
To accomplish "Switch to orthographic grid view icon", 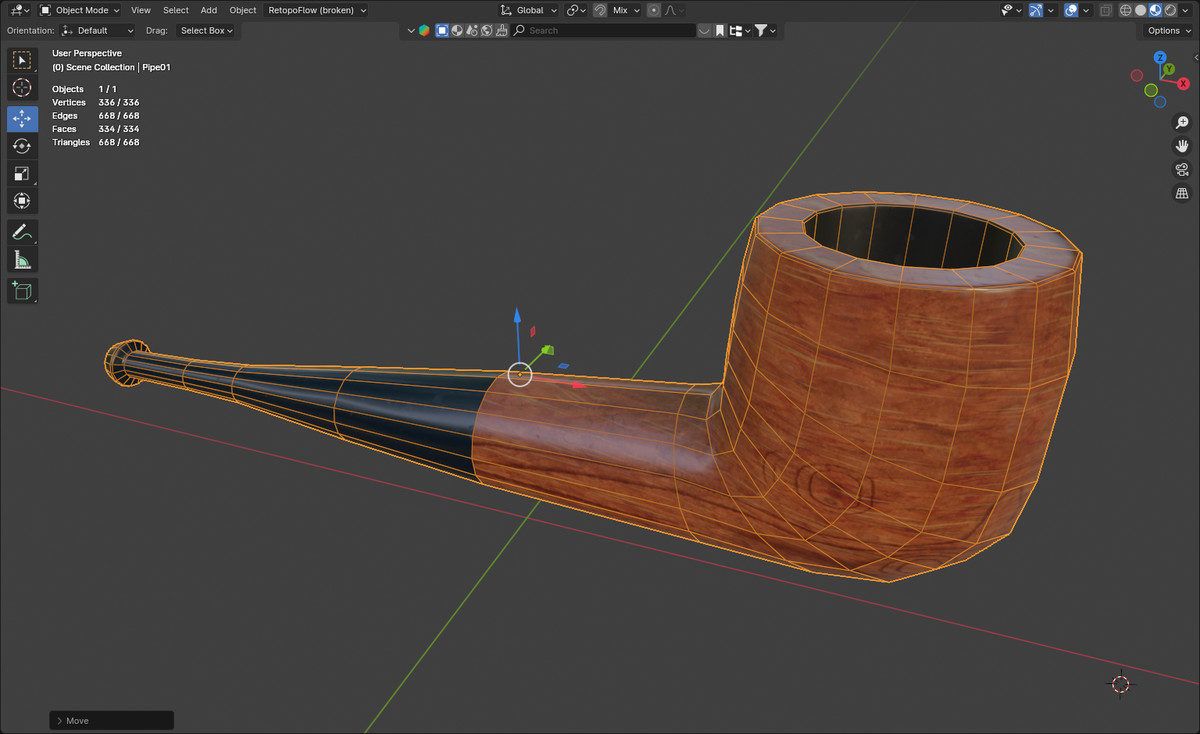I will pos(1181,193).
